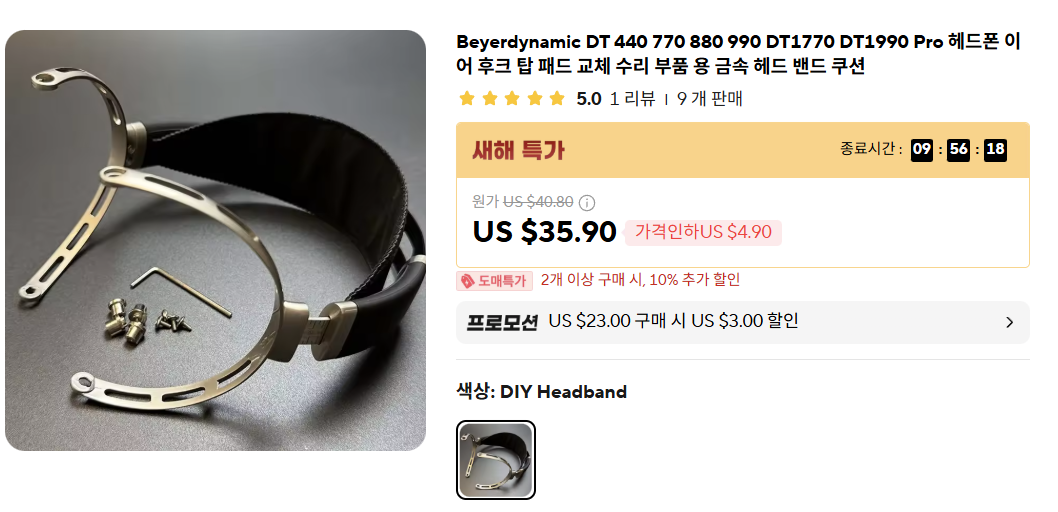Click the third yellow rating star
Viewport: 1058px width, 512px height.
pos(511,99)
